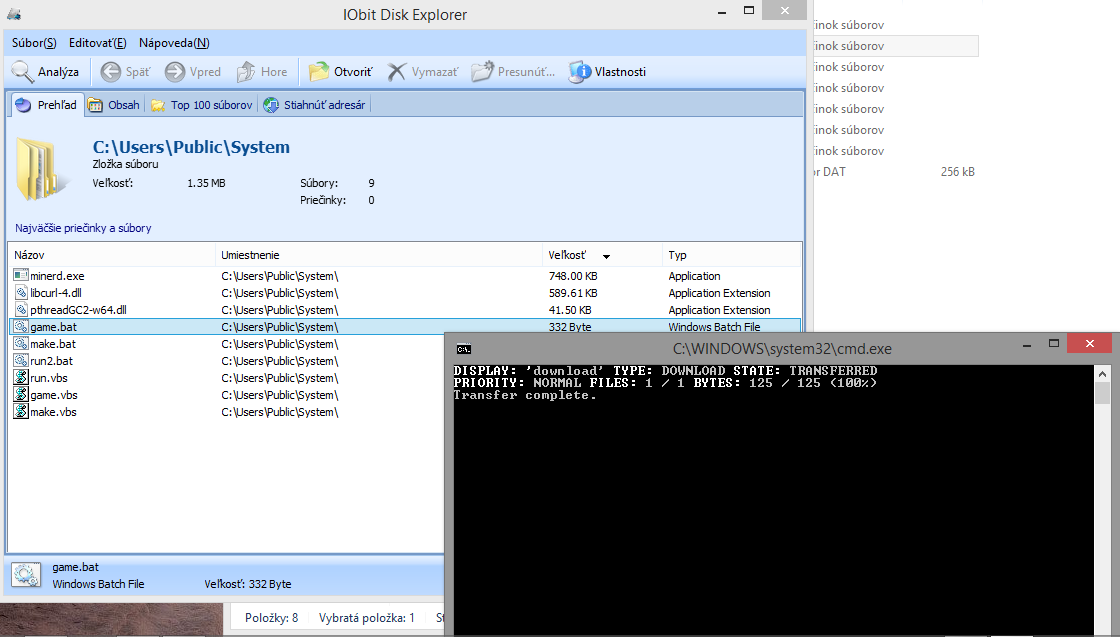Switch to the Obsah tab
1120x637 pixels.
(x=114, y=105)
